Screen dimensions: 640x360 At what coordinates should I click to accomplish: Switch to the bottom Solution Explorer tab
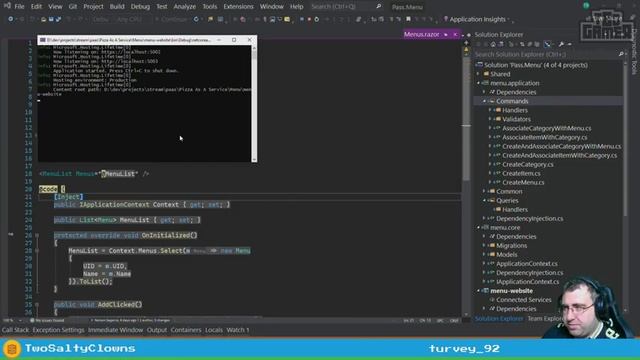coord(498,318)
